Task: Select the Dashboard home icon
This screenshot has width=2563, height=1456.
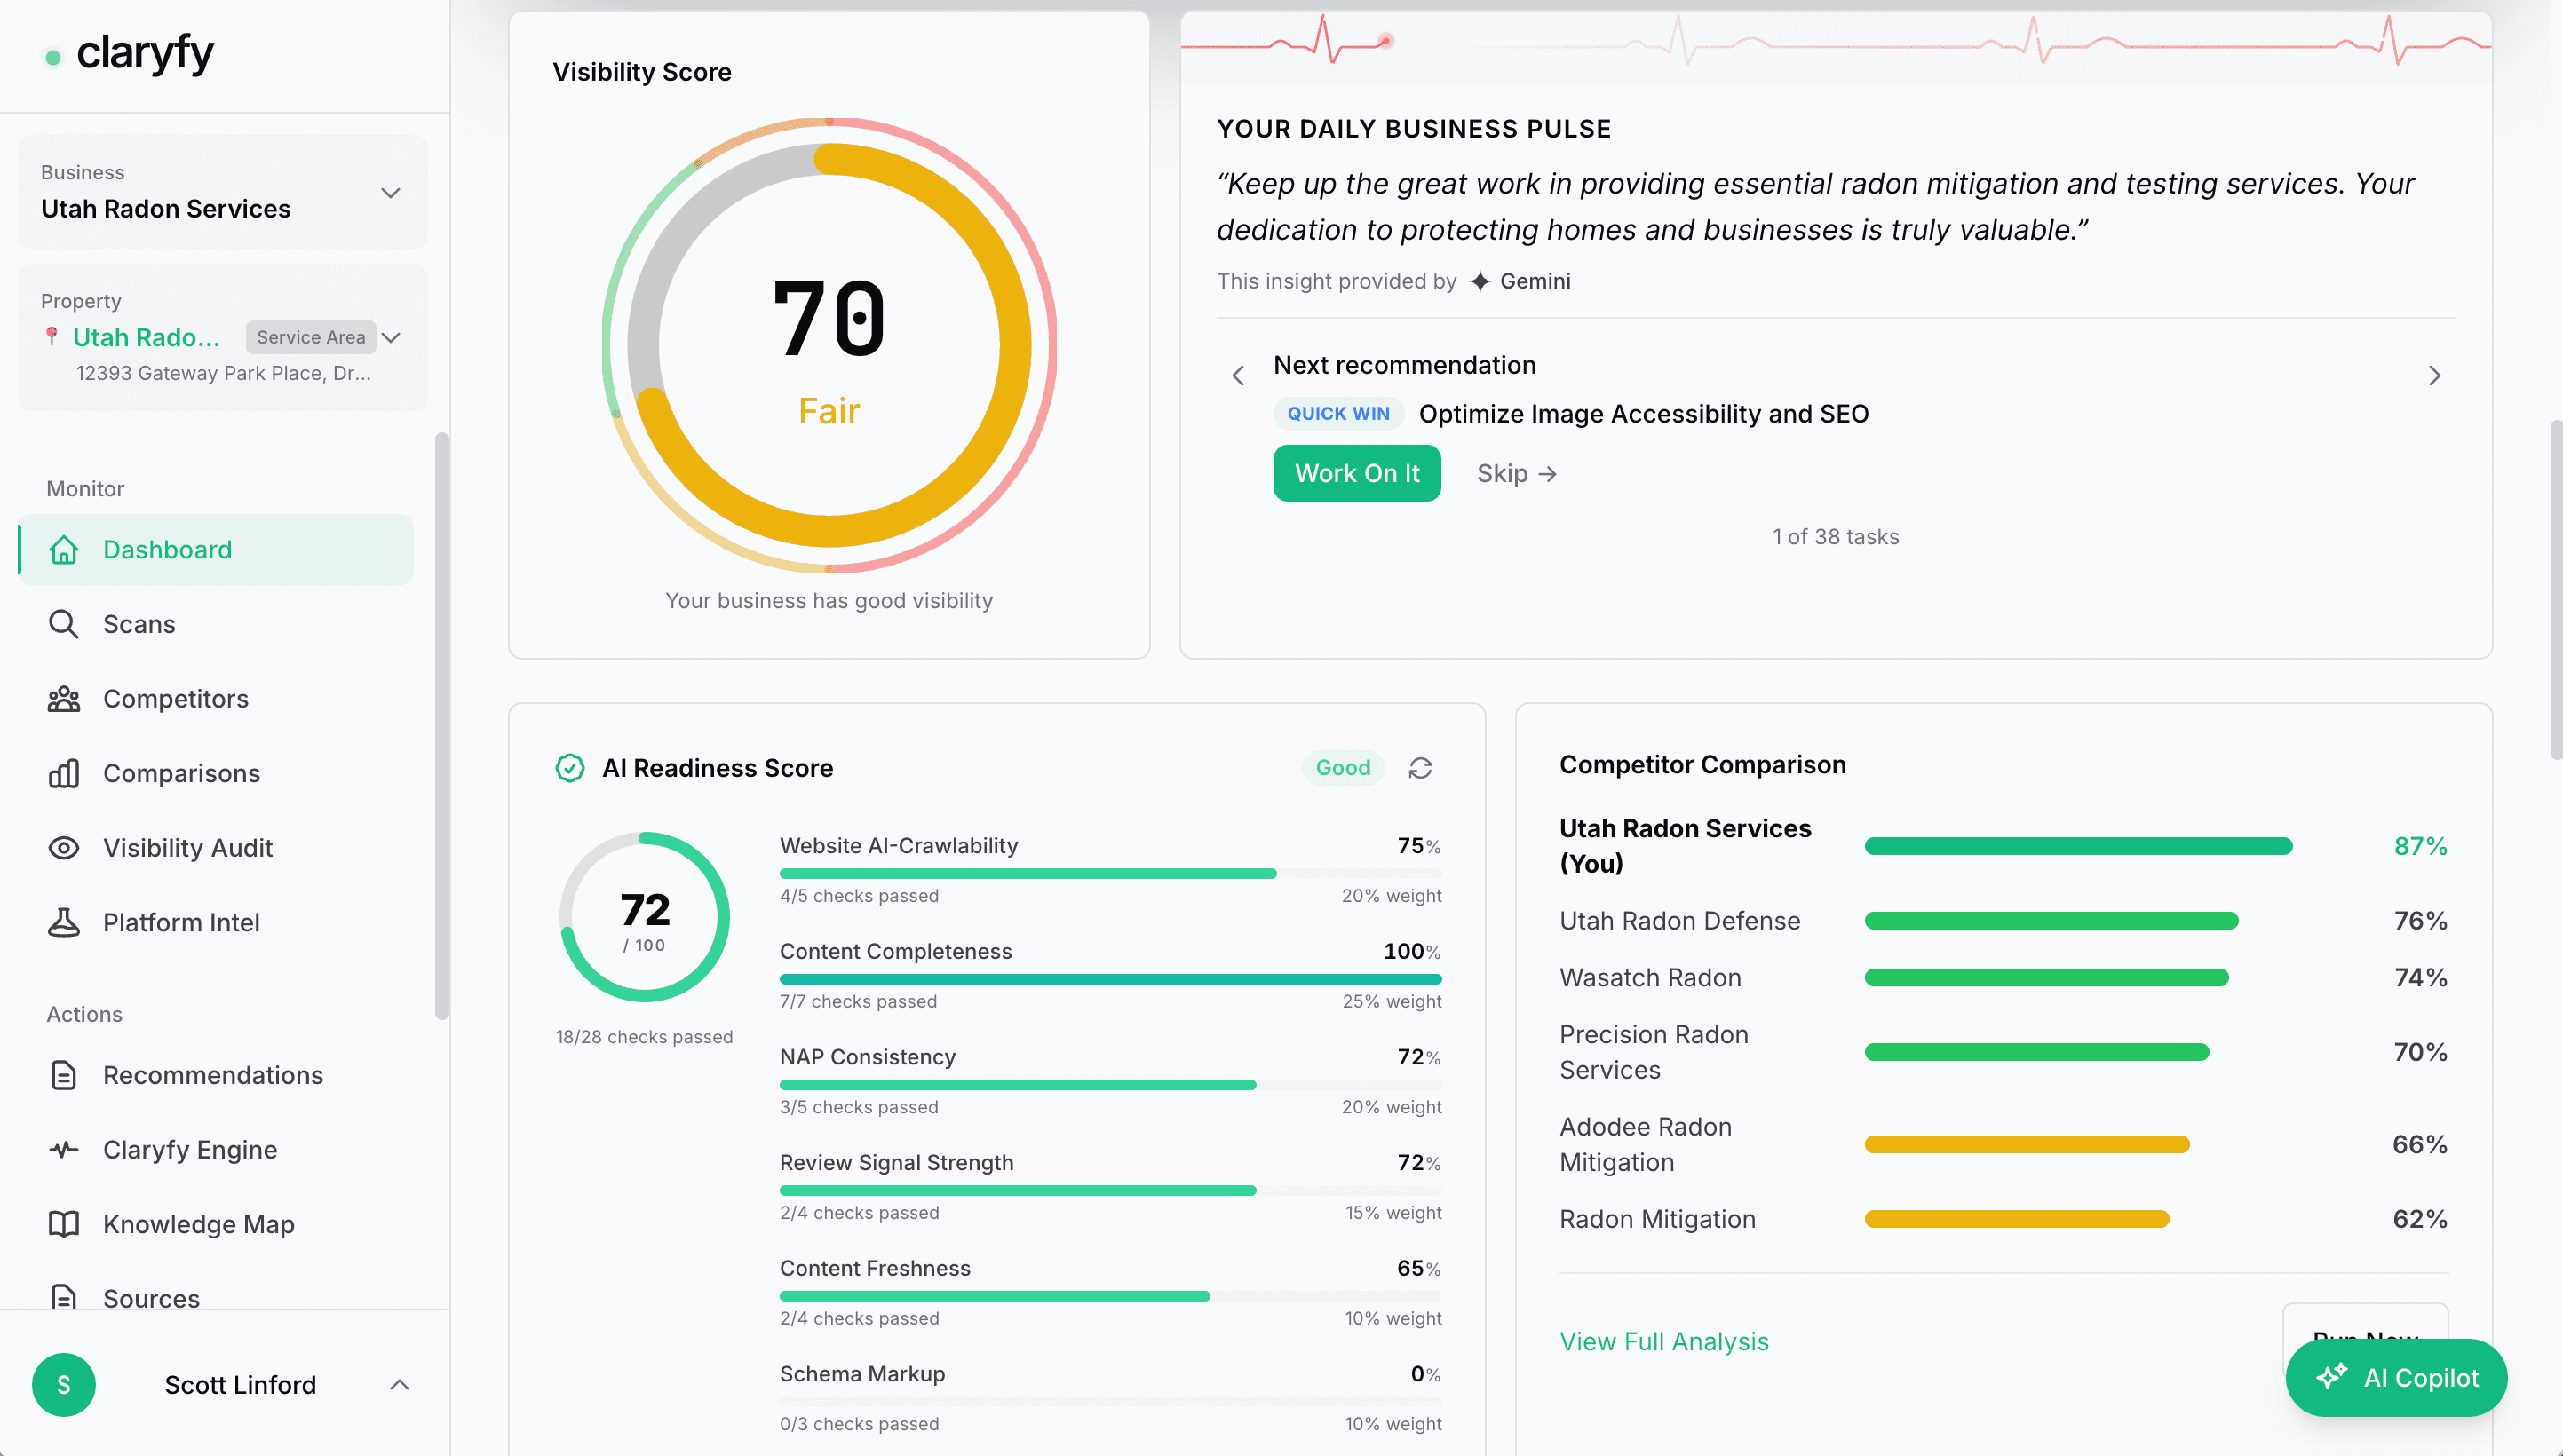Action: (x=64, y=549)
